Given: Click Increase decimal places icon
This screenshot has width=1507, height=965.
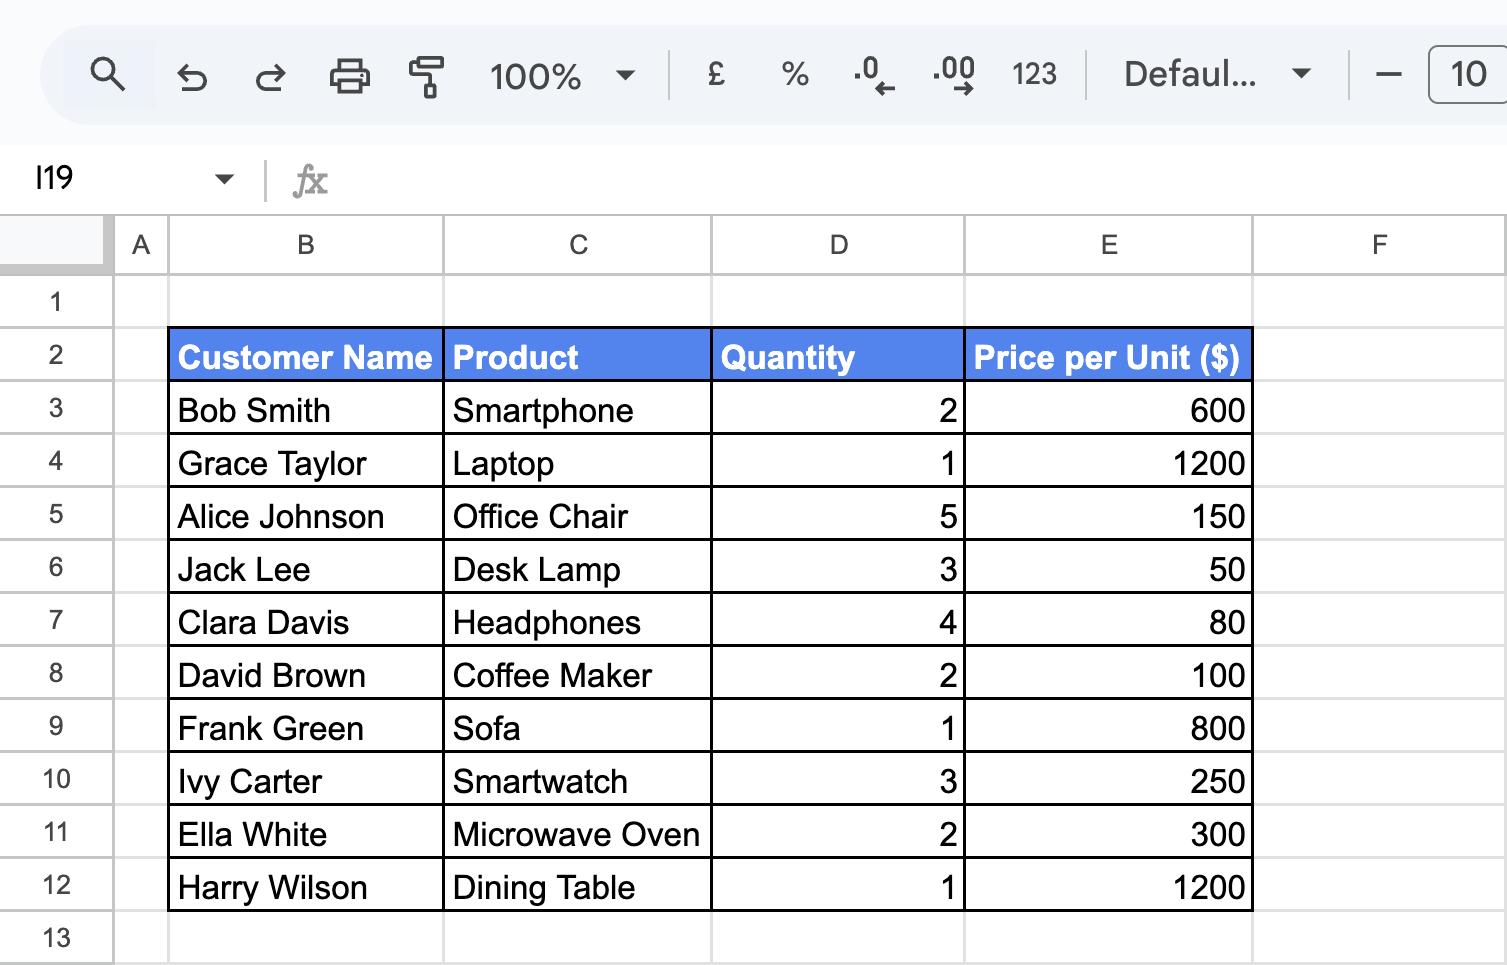Looking at the screenshot, I should (x=954, y=75).
